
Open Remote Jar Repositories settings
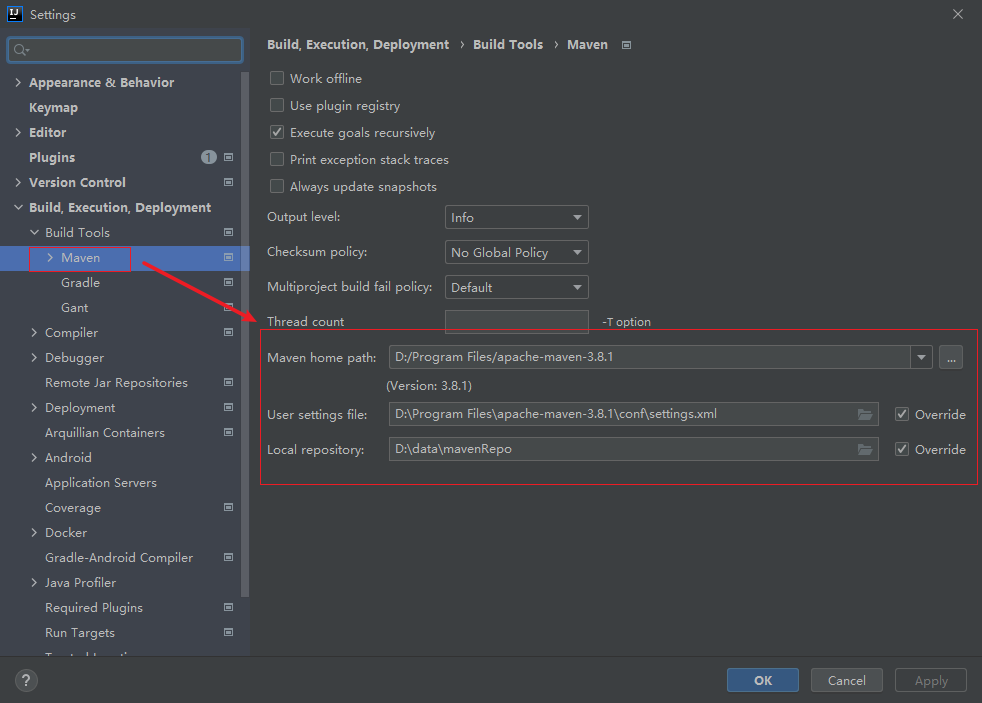(116, 382)
